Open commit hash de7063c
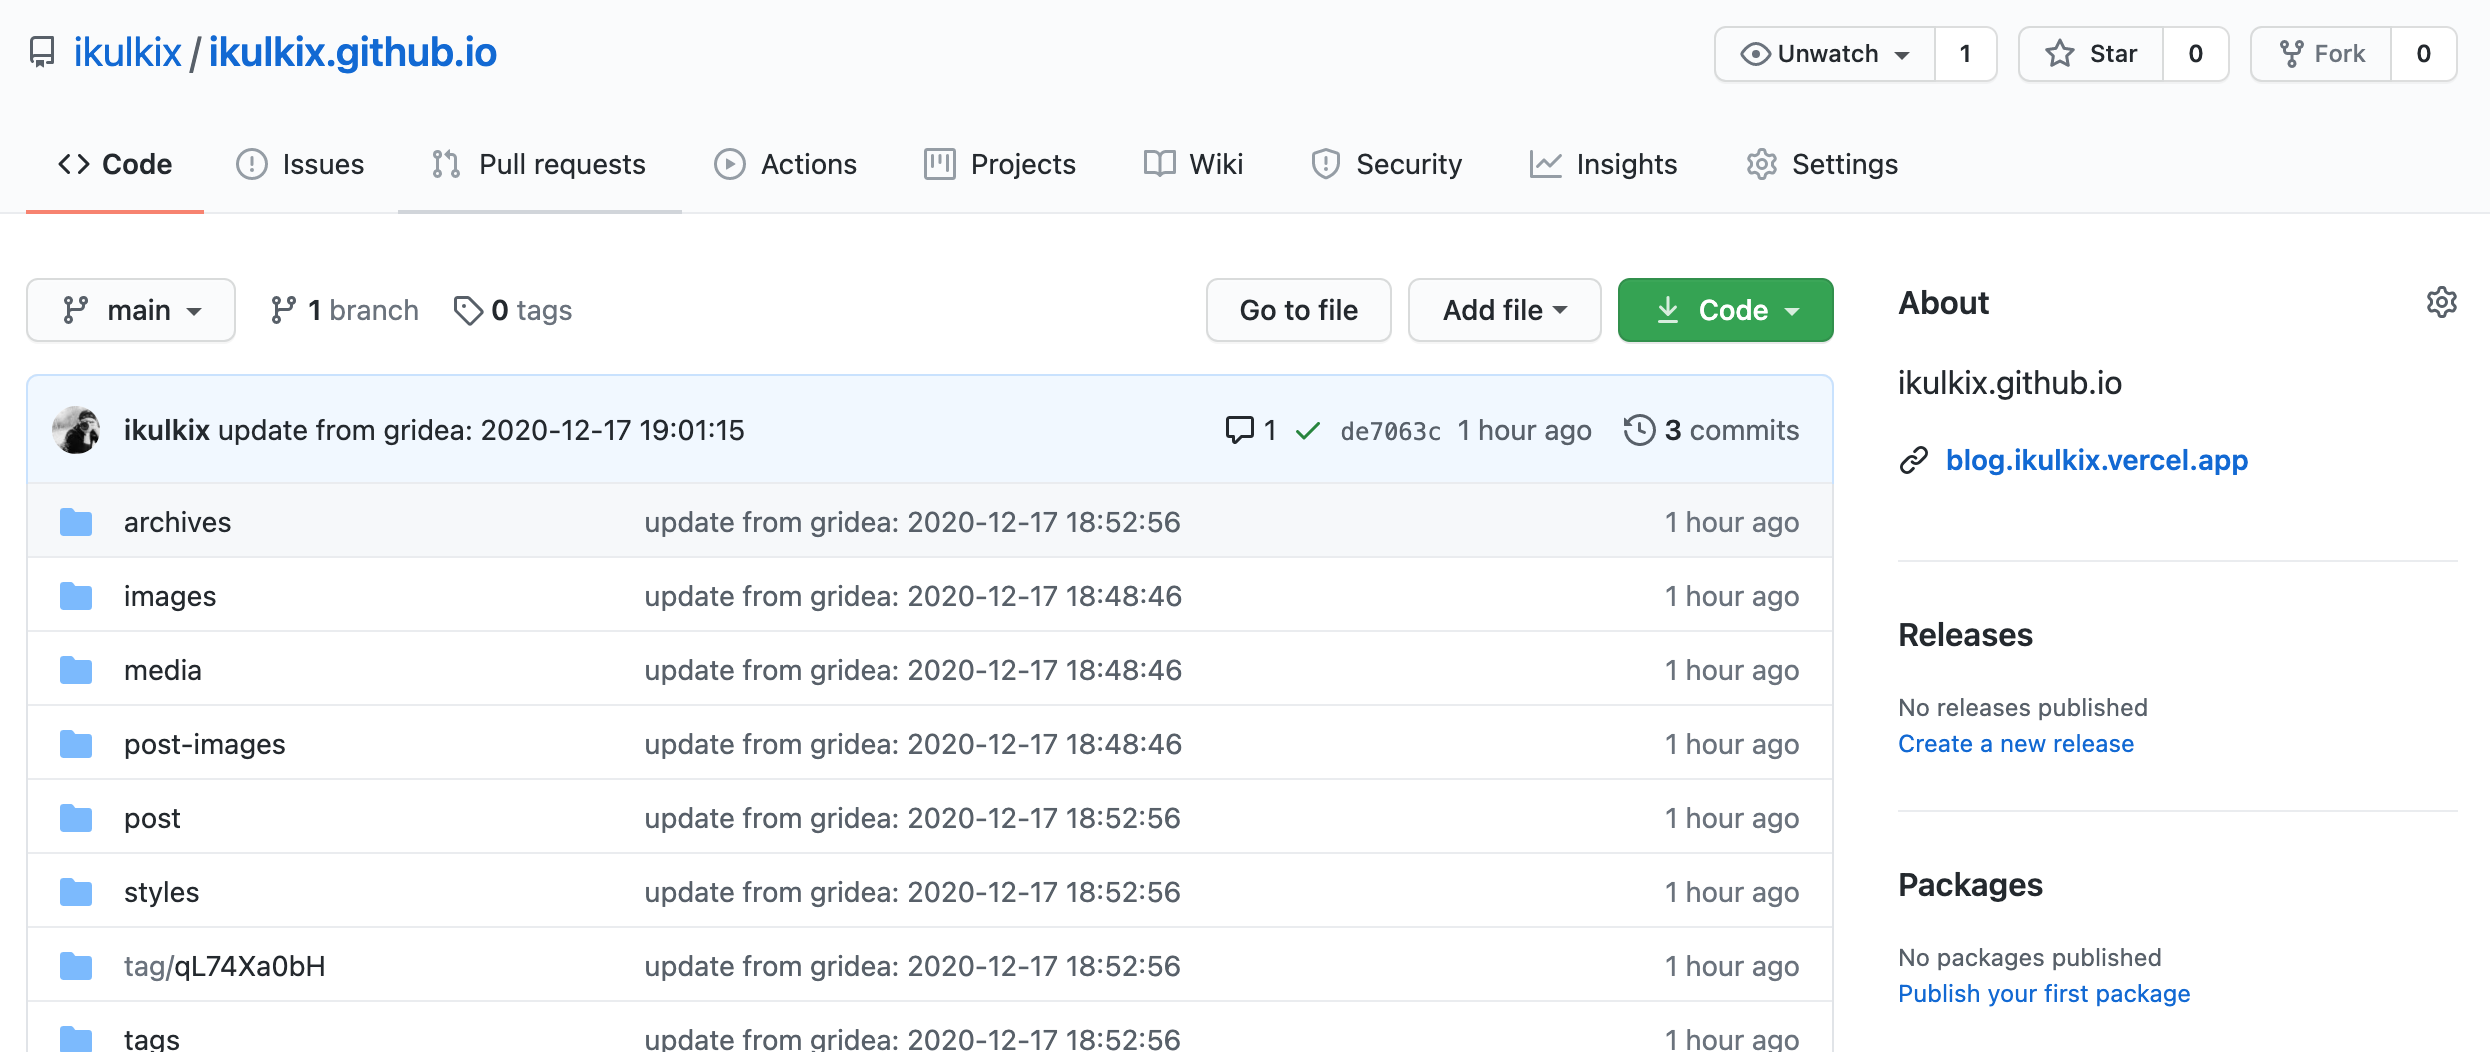2490x1052 pixels. [x=1390, y=431]
